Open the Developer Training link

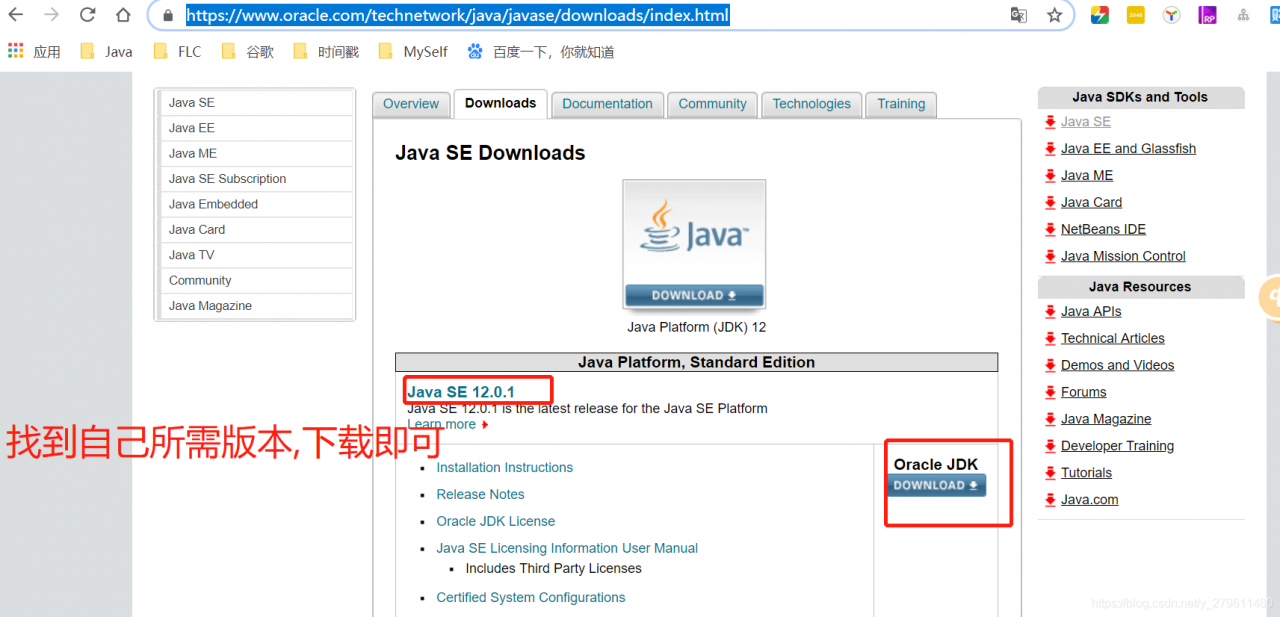pos(1118,446)
